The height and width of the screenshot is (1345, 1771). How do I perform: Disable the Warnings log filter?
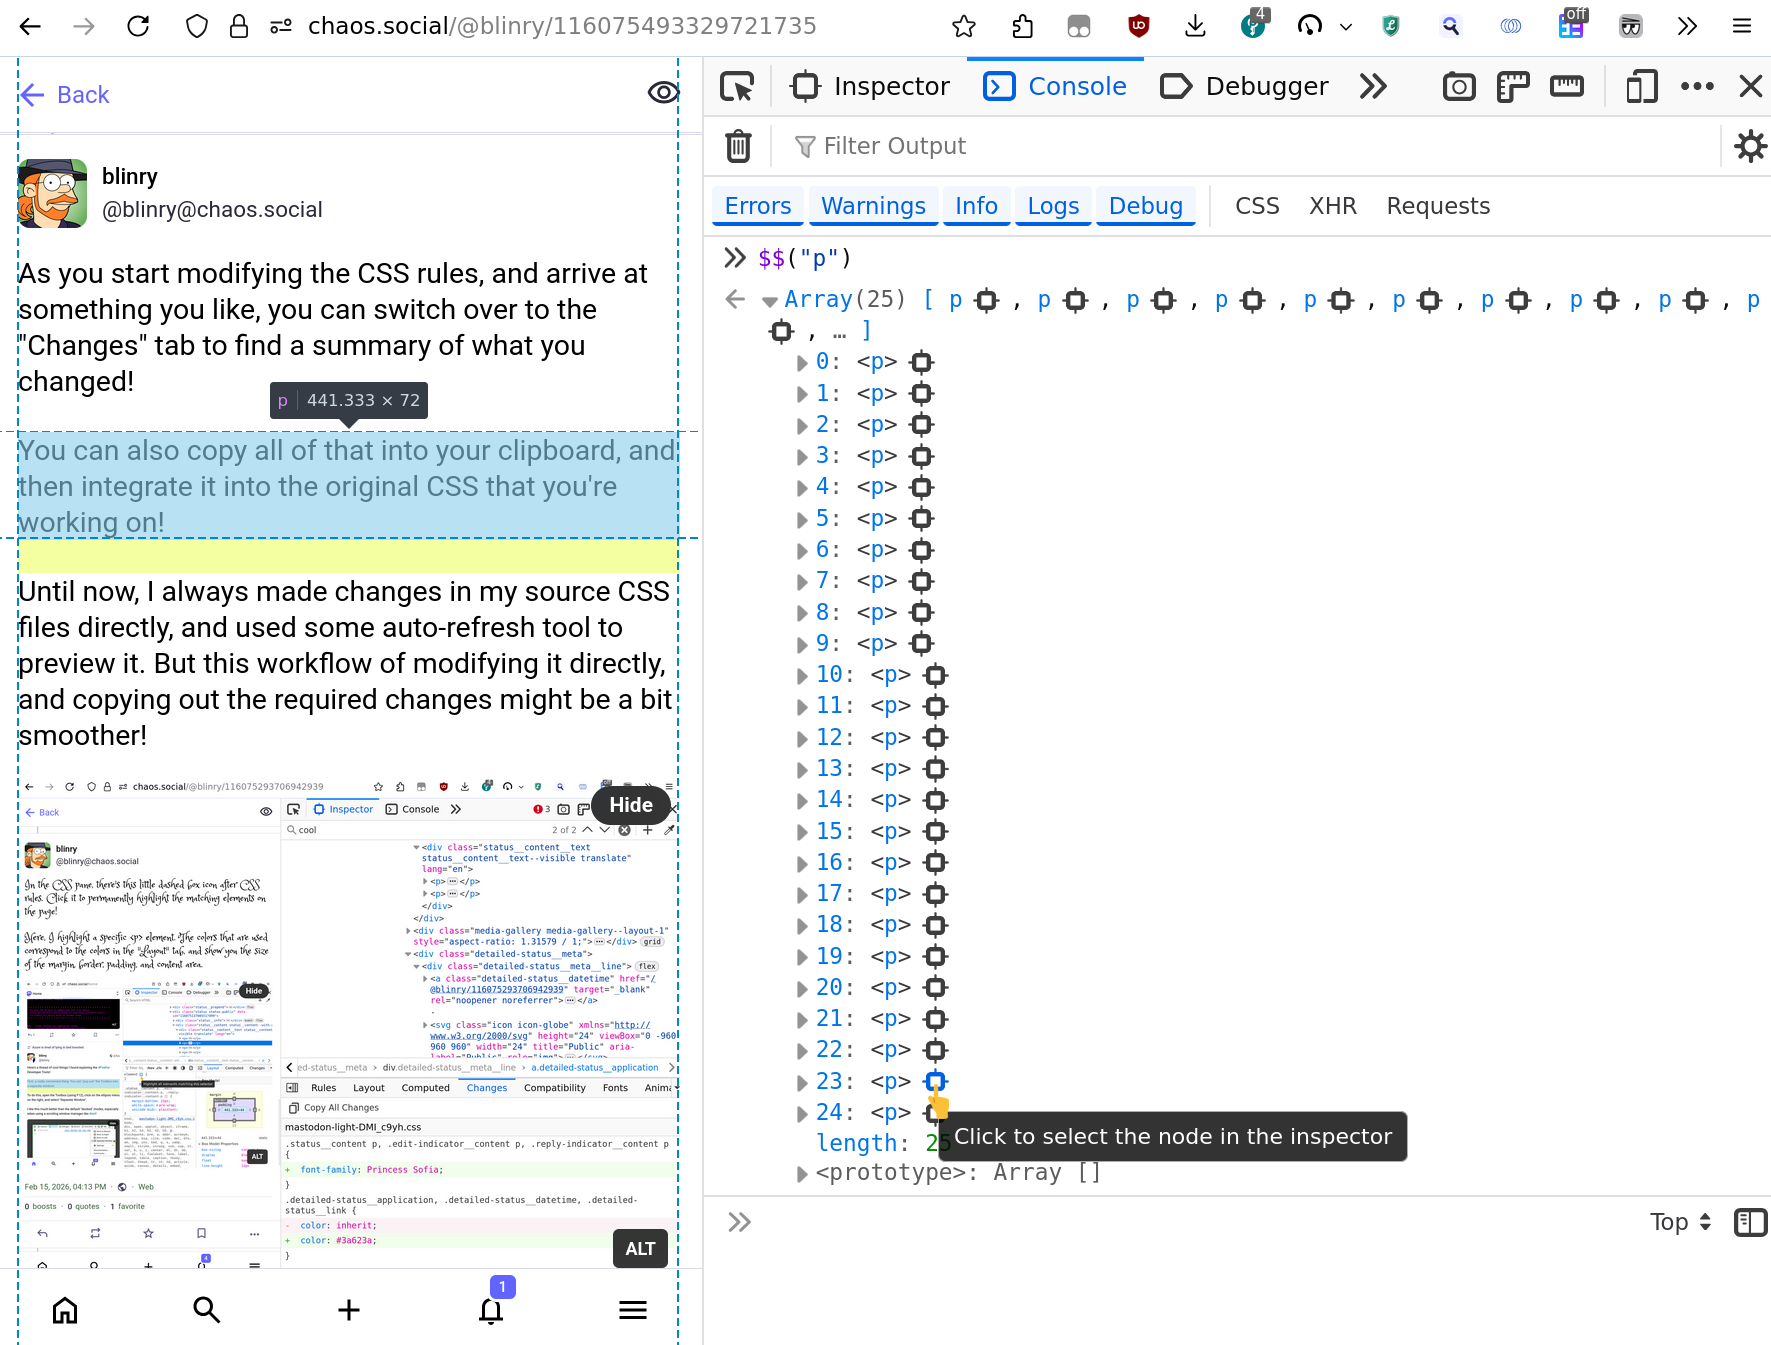point(872,205)
